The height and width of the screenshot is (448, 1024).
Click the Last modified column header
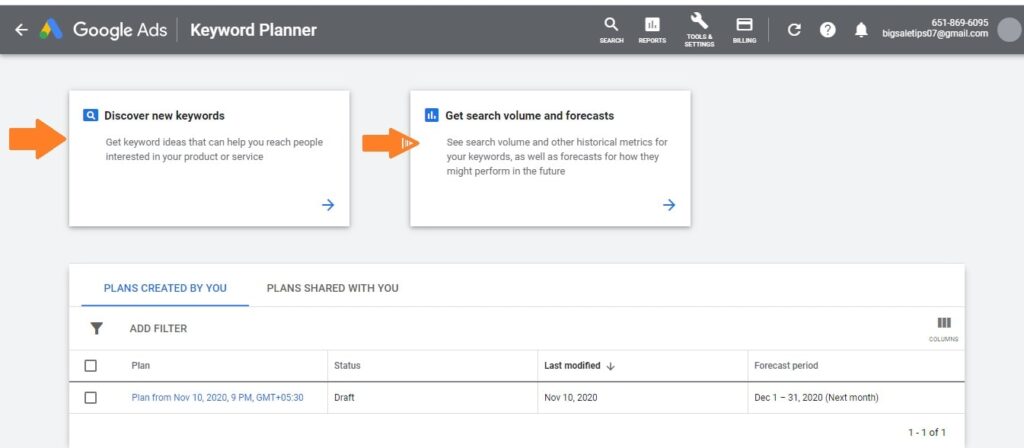[572, 366]
